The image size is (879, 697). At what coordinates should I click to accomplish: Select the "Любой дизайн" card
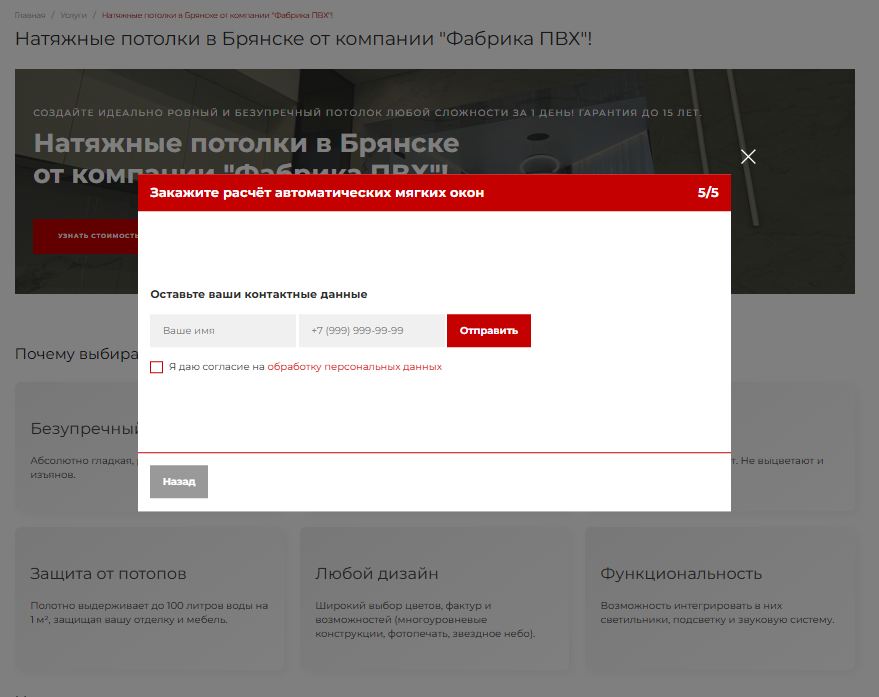(x=435, y=598)
